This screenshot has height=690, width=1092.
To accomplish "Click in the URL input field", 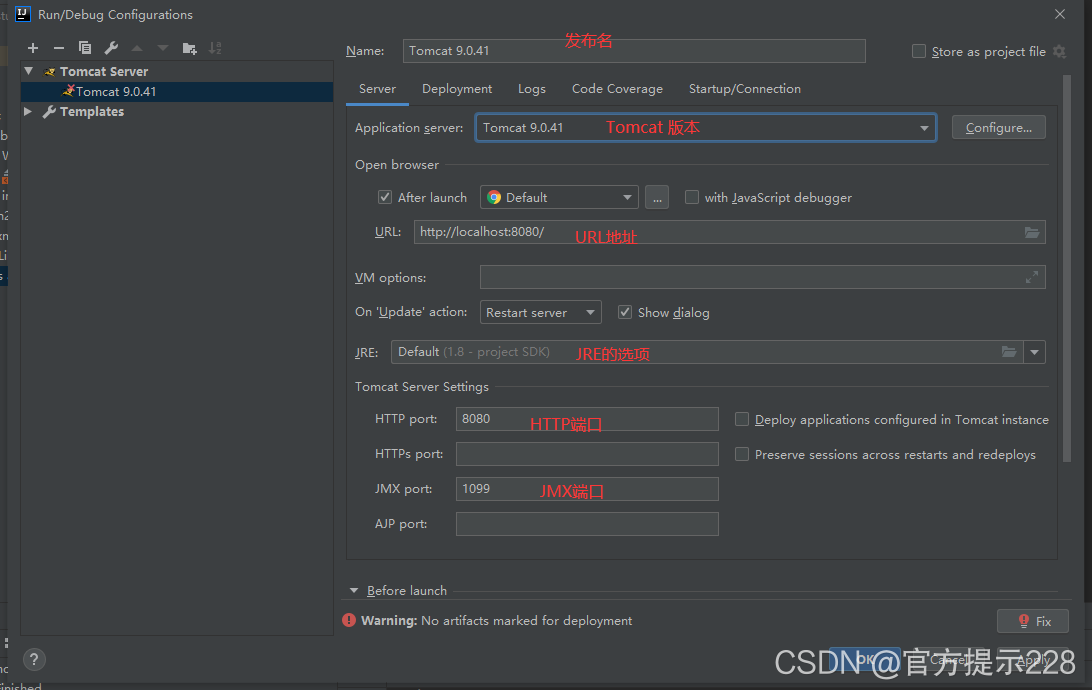I will tap(729, 232).
